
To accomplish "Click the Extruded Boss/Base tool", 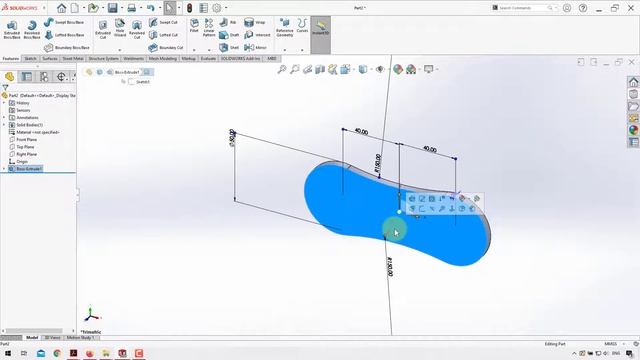I will pyautogui.click(x=12, y=29).
